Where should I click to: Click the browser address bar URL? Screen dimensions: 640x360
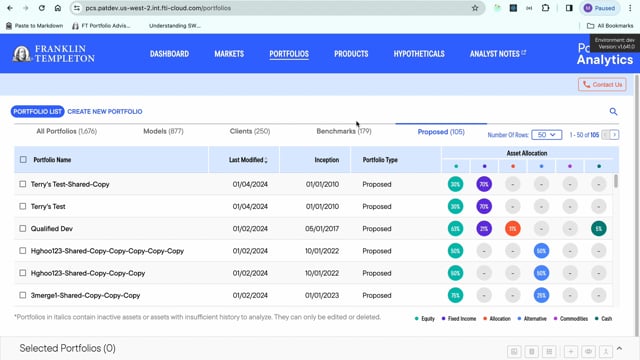[x=158, y=8]
